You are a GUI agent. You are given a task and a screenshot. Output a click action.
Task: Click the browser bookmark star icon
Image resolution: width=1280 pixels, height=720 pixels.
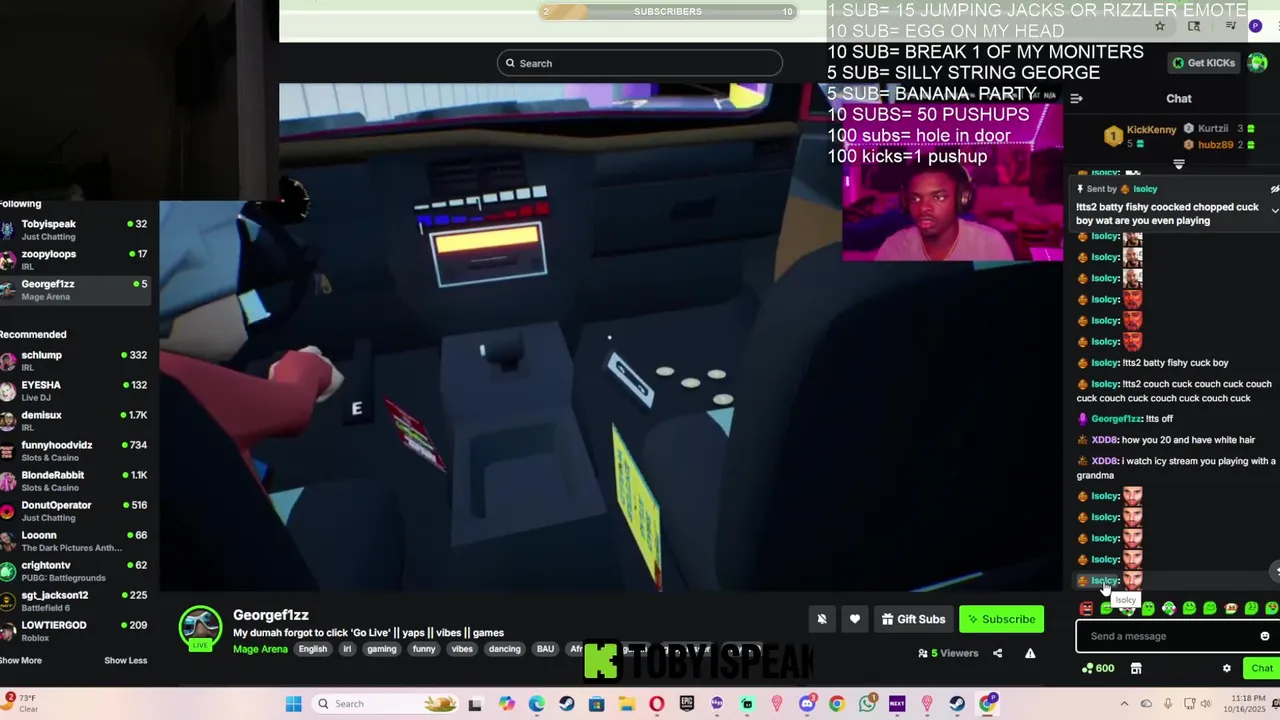click(x=1160, y=26)
